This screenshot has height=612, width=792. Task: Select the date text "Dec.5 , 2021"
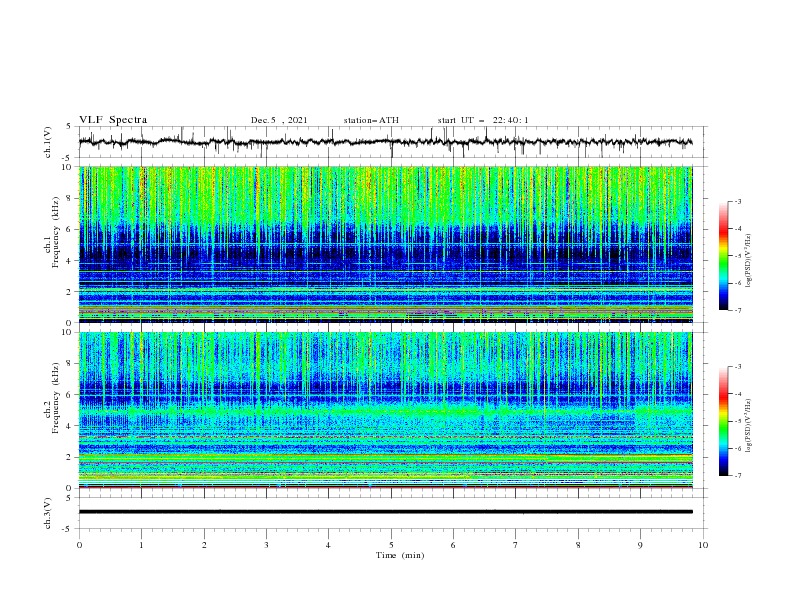point(279,120)
